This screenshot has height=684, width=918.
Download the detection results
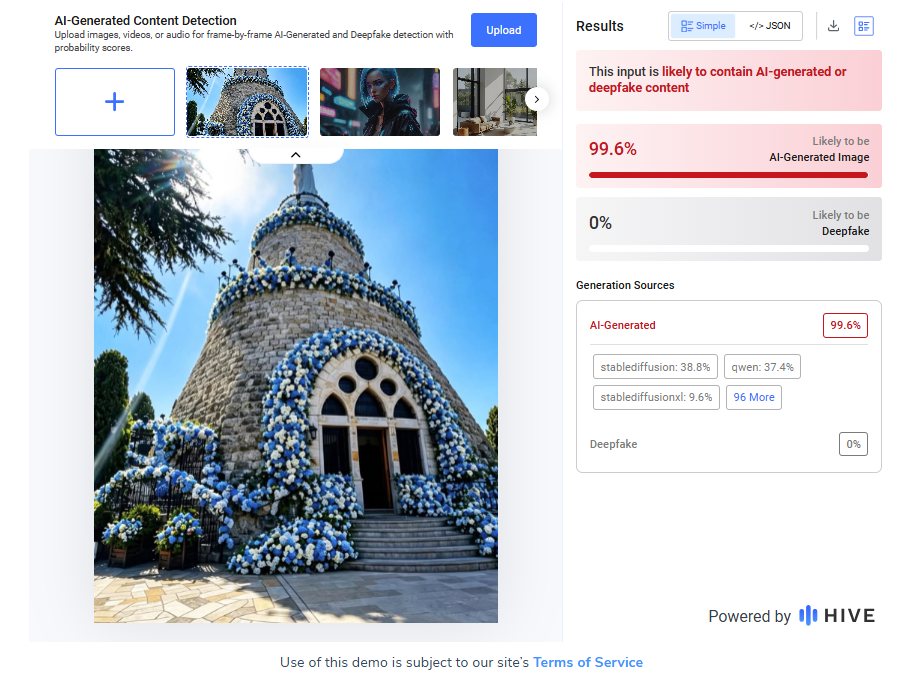[x=833, y=26]
